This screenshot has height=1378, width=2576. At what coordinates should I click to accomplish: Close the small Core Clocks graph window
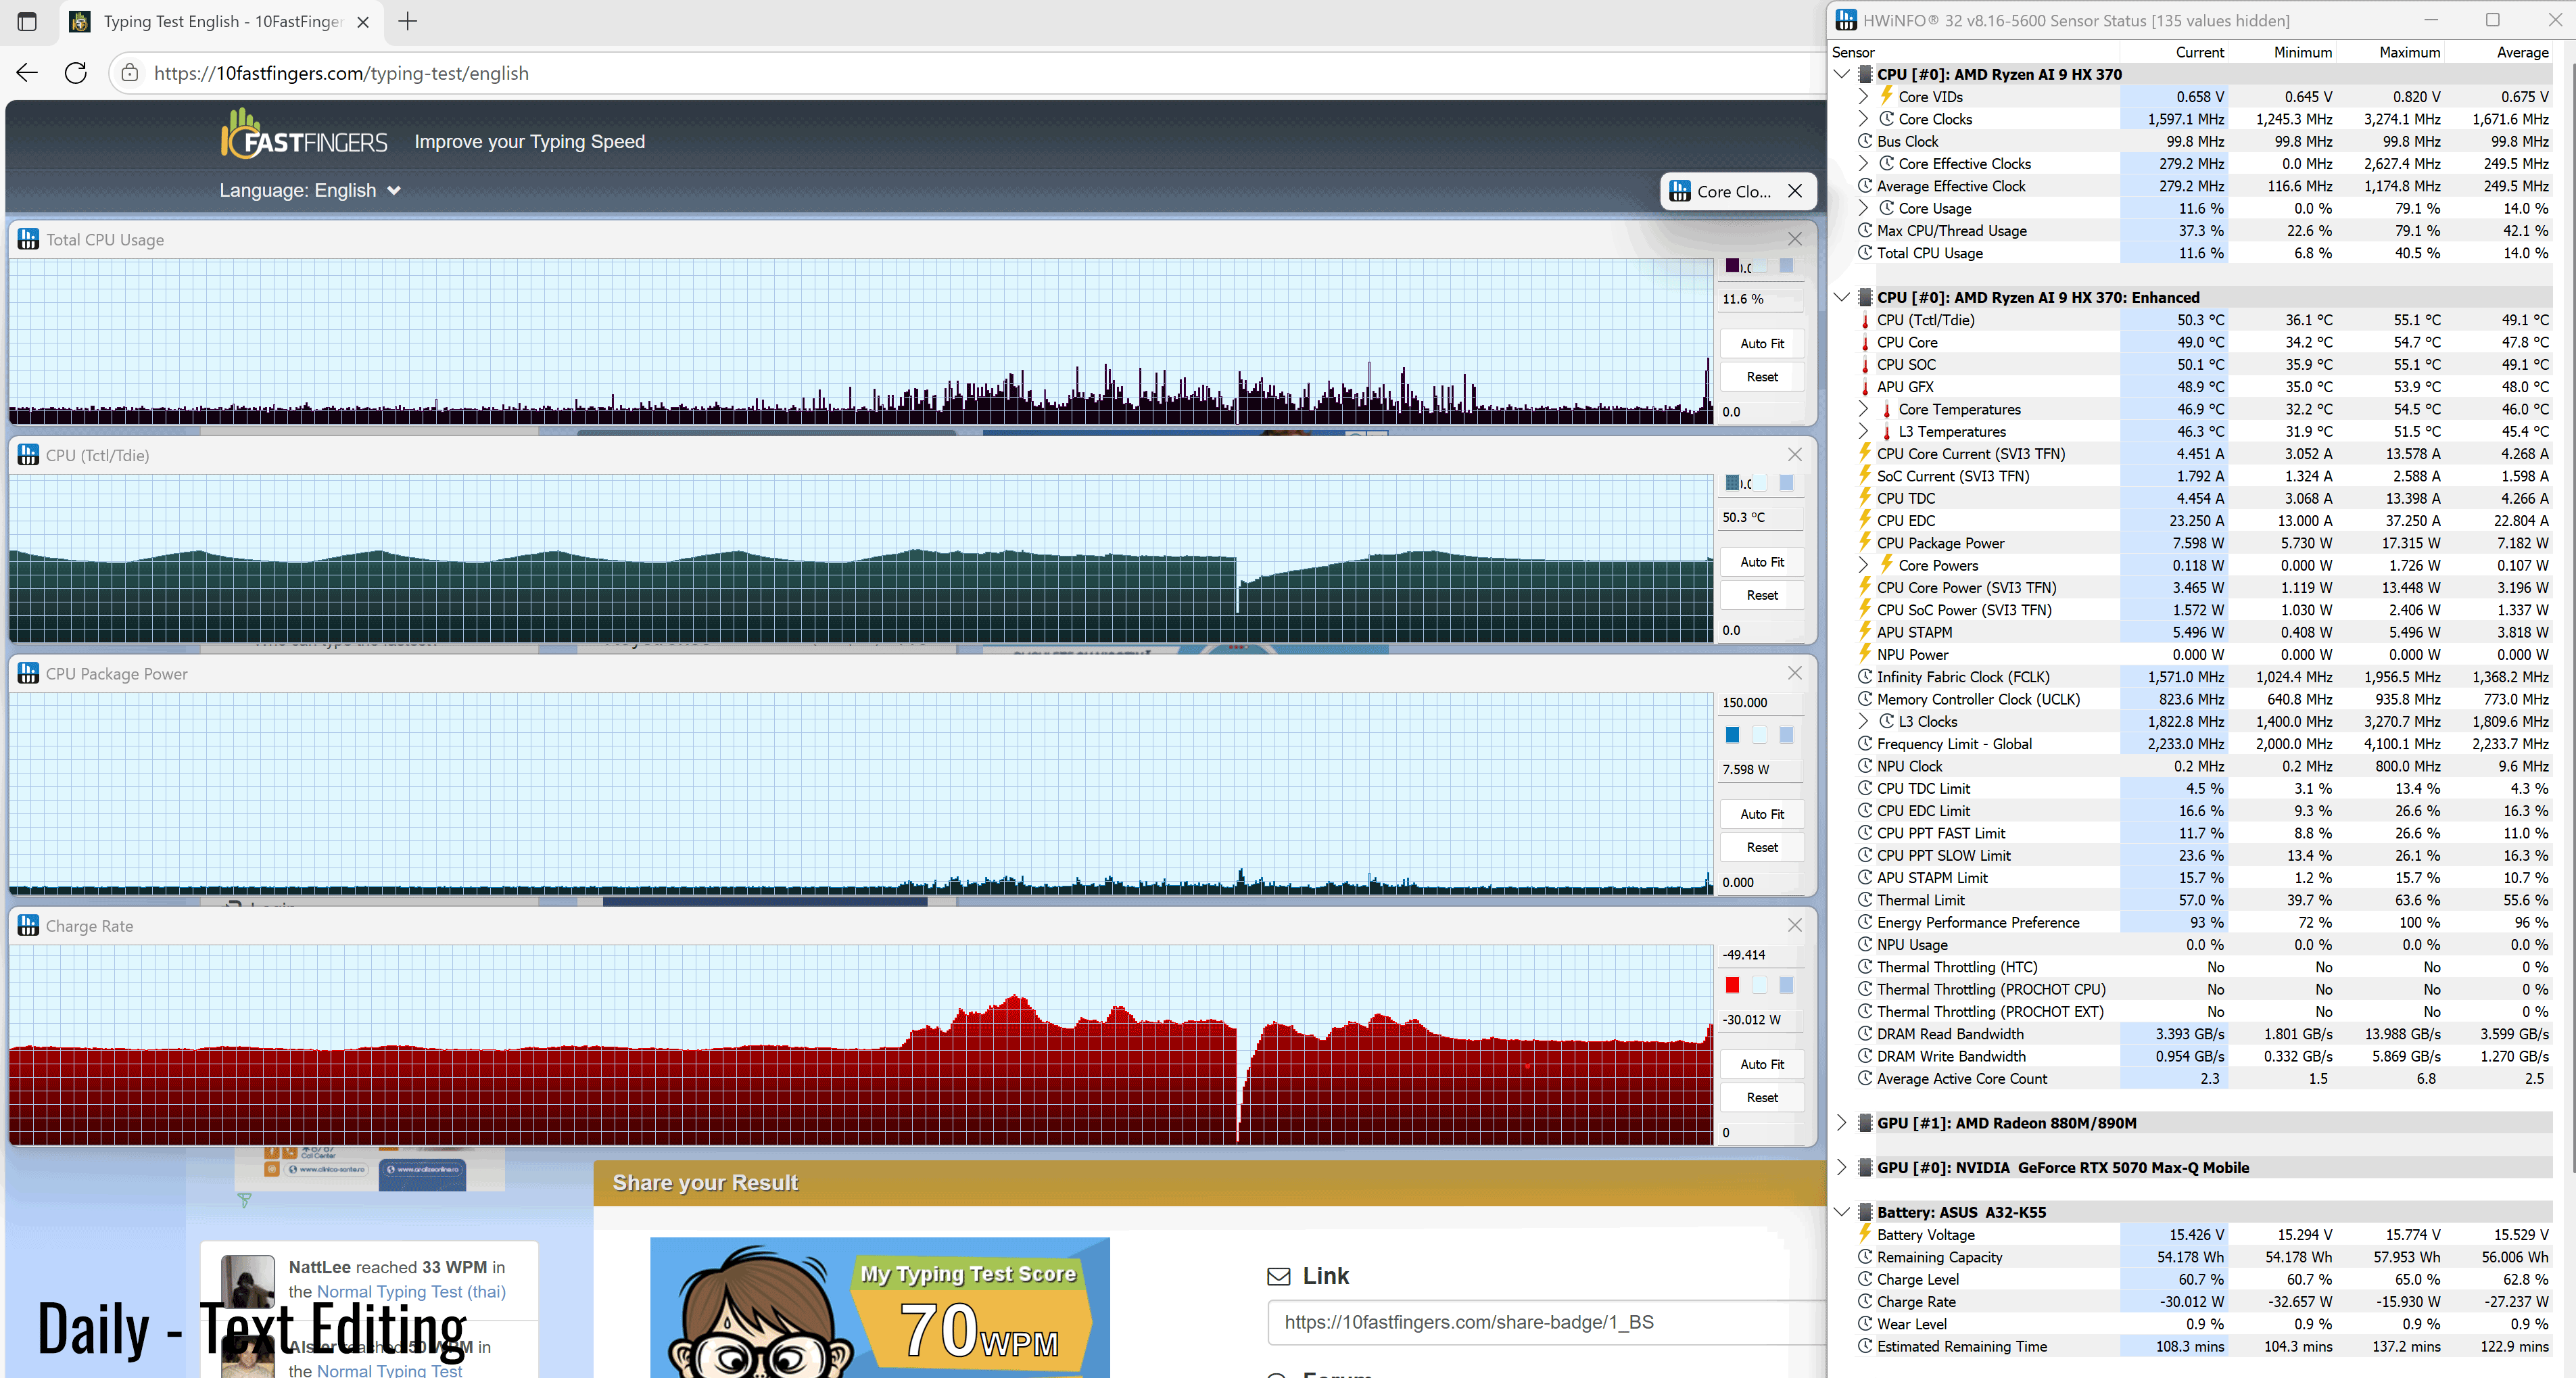click(1795, 191)
